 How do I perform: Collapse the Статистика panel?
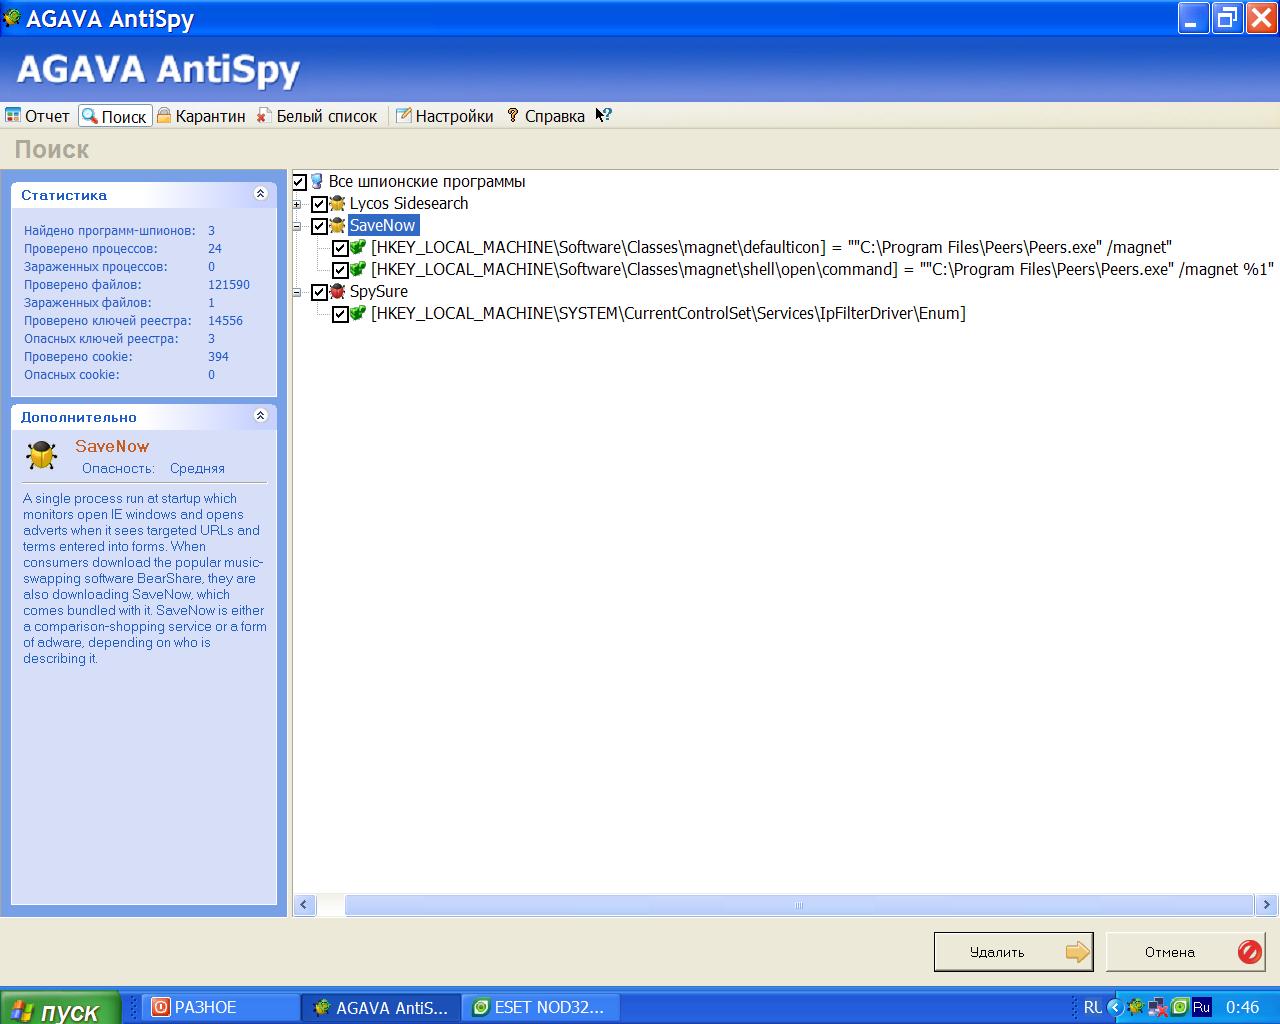(261, 194)
